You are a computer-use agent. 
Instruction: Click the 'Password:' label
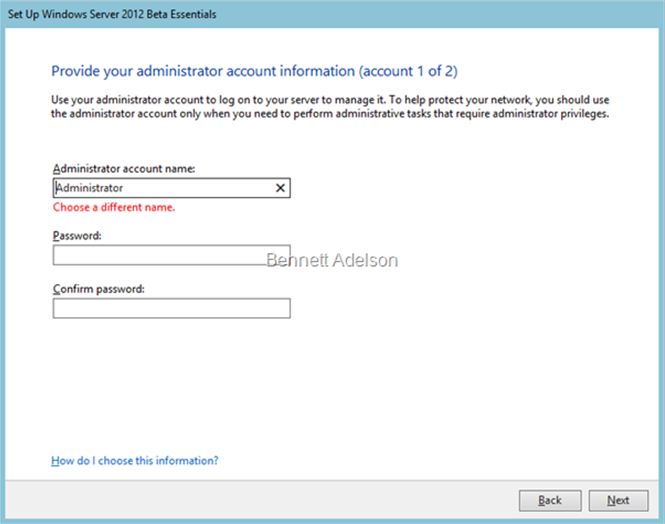(x=79, y=234)
